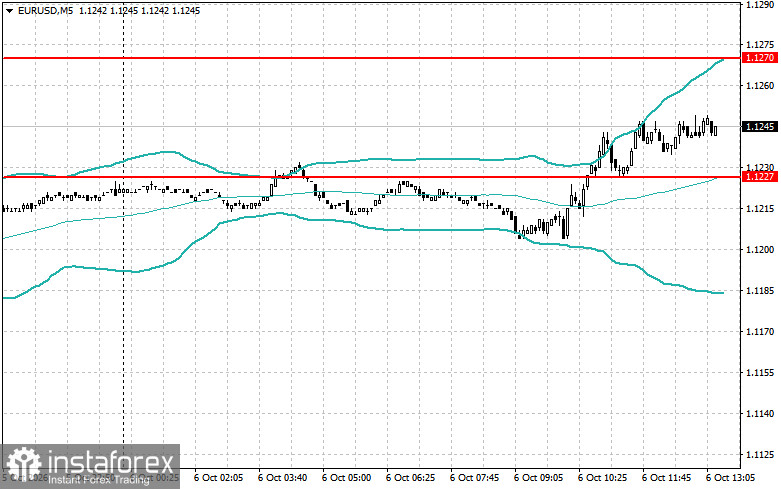This screenshot has height=489, width=781.
Task: Click the 1.1260 price scale value
Action: tap(760, 86)
